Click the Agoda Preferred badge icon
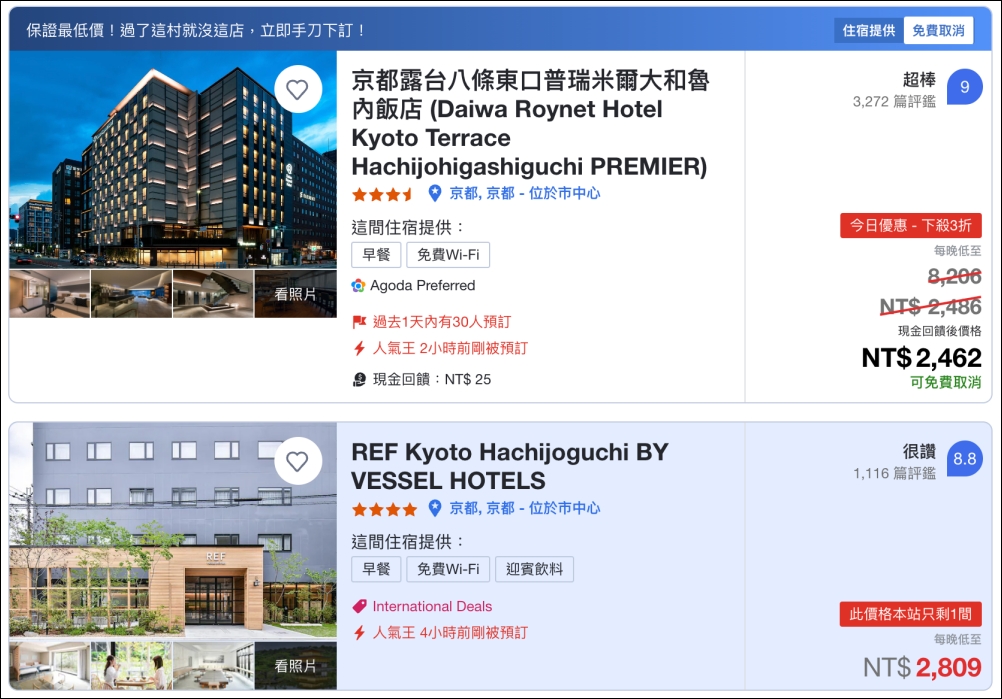1002x699 pixels. click(358, 286)
